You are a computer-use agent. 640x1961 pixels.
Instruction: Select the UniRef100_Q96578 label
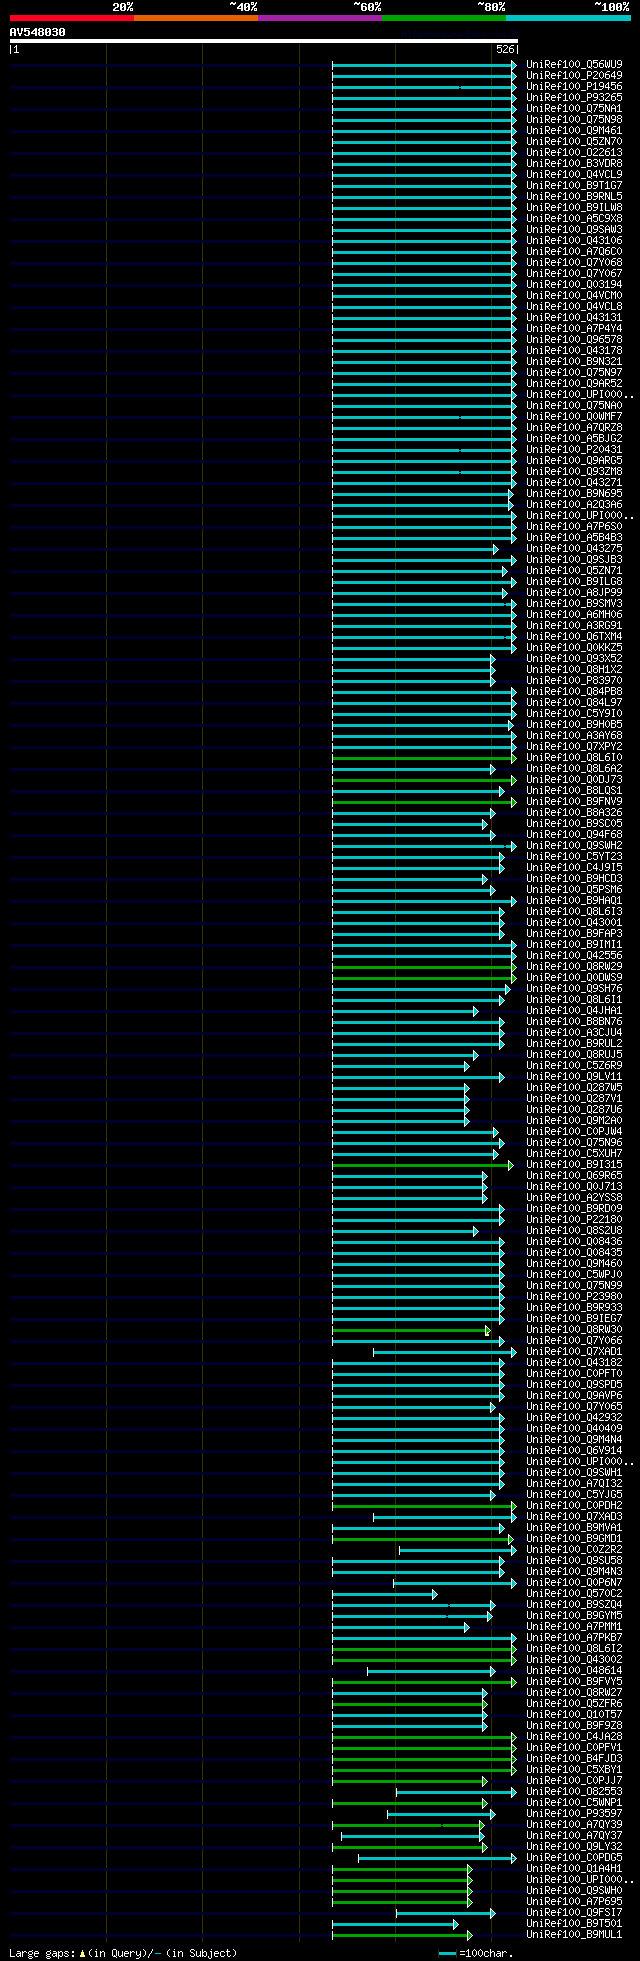tap(574, 339)
